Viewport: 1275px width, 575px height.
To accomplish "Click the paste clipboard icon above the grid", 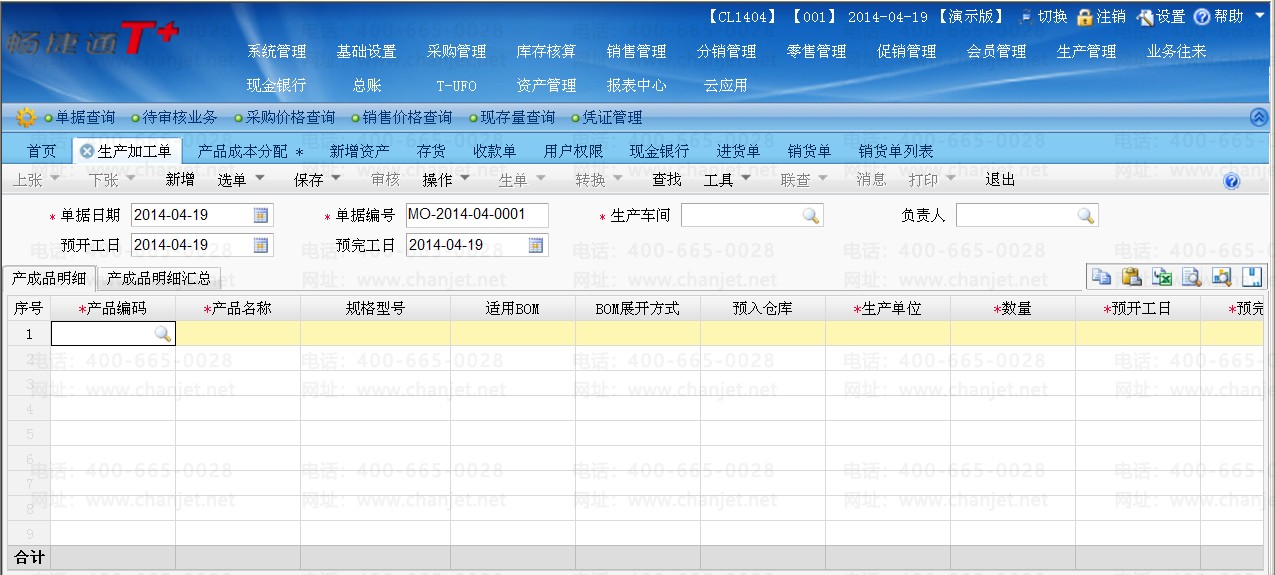I will click(1131, 277).
